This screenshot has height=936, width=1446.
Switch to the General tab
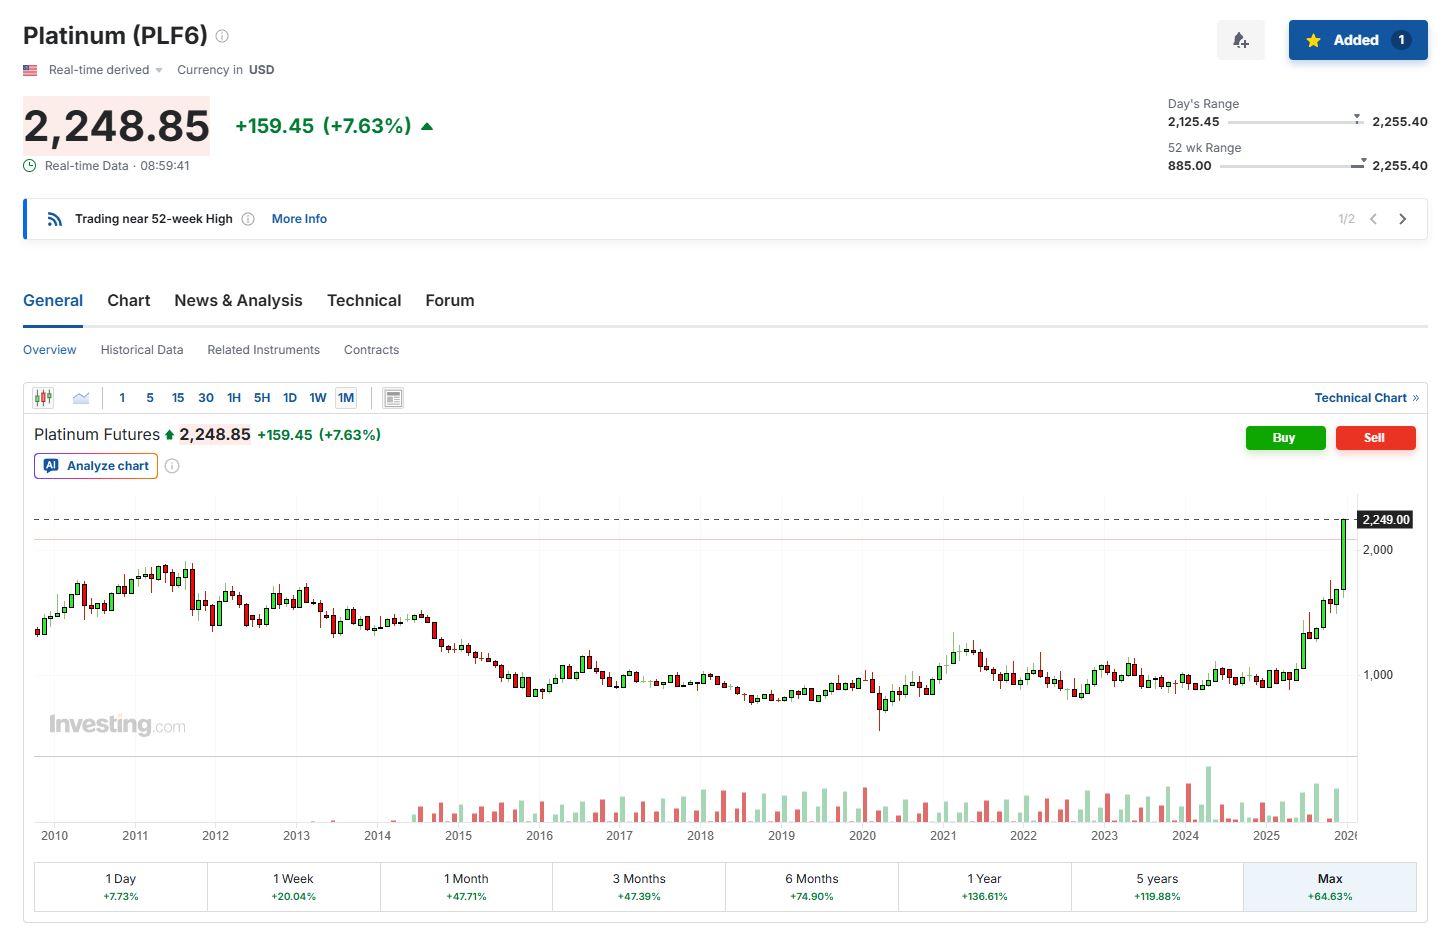coord(53,300)
